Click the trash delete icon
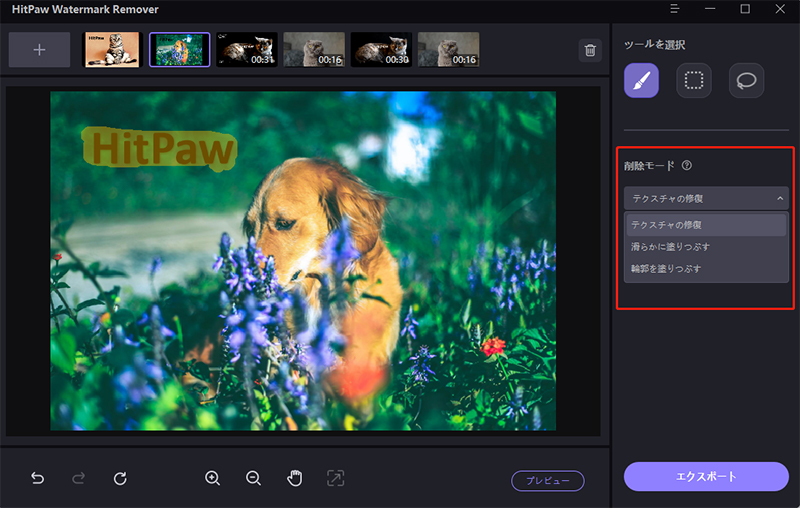This screenshot has height=508, width=800. (590, 50)
